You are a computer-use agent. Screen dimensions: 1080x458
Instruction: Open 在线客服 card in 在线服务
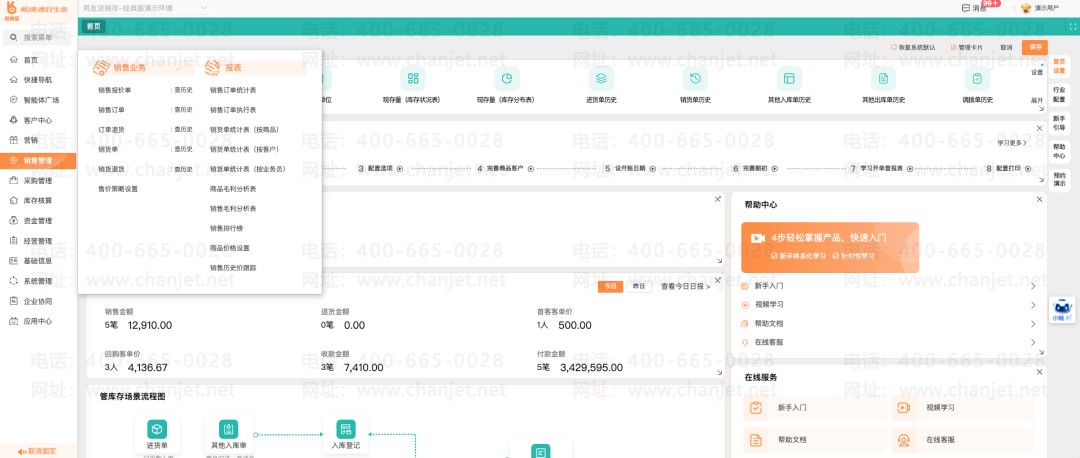click(x=963, y=439)
